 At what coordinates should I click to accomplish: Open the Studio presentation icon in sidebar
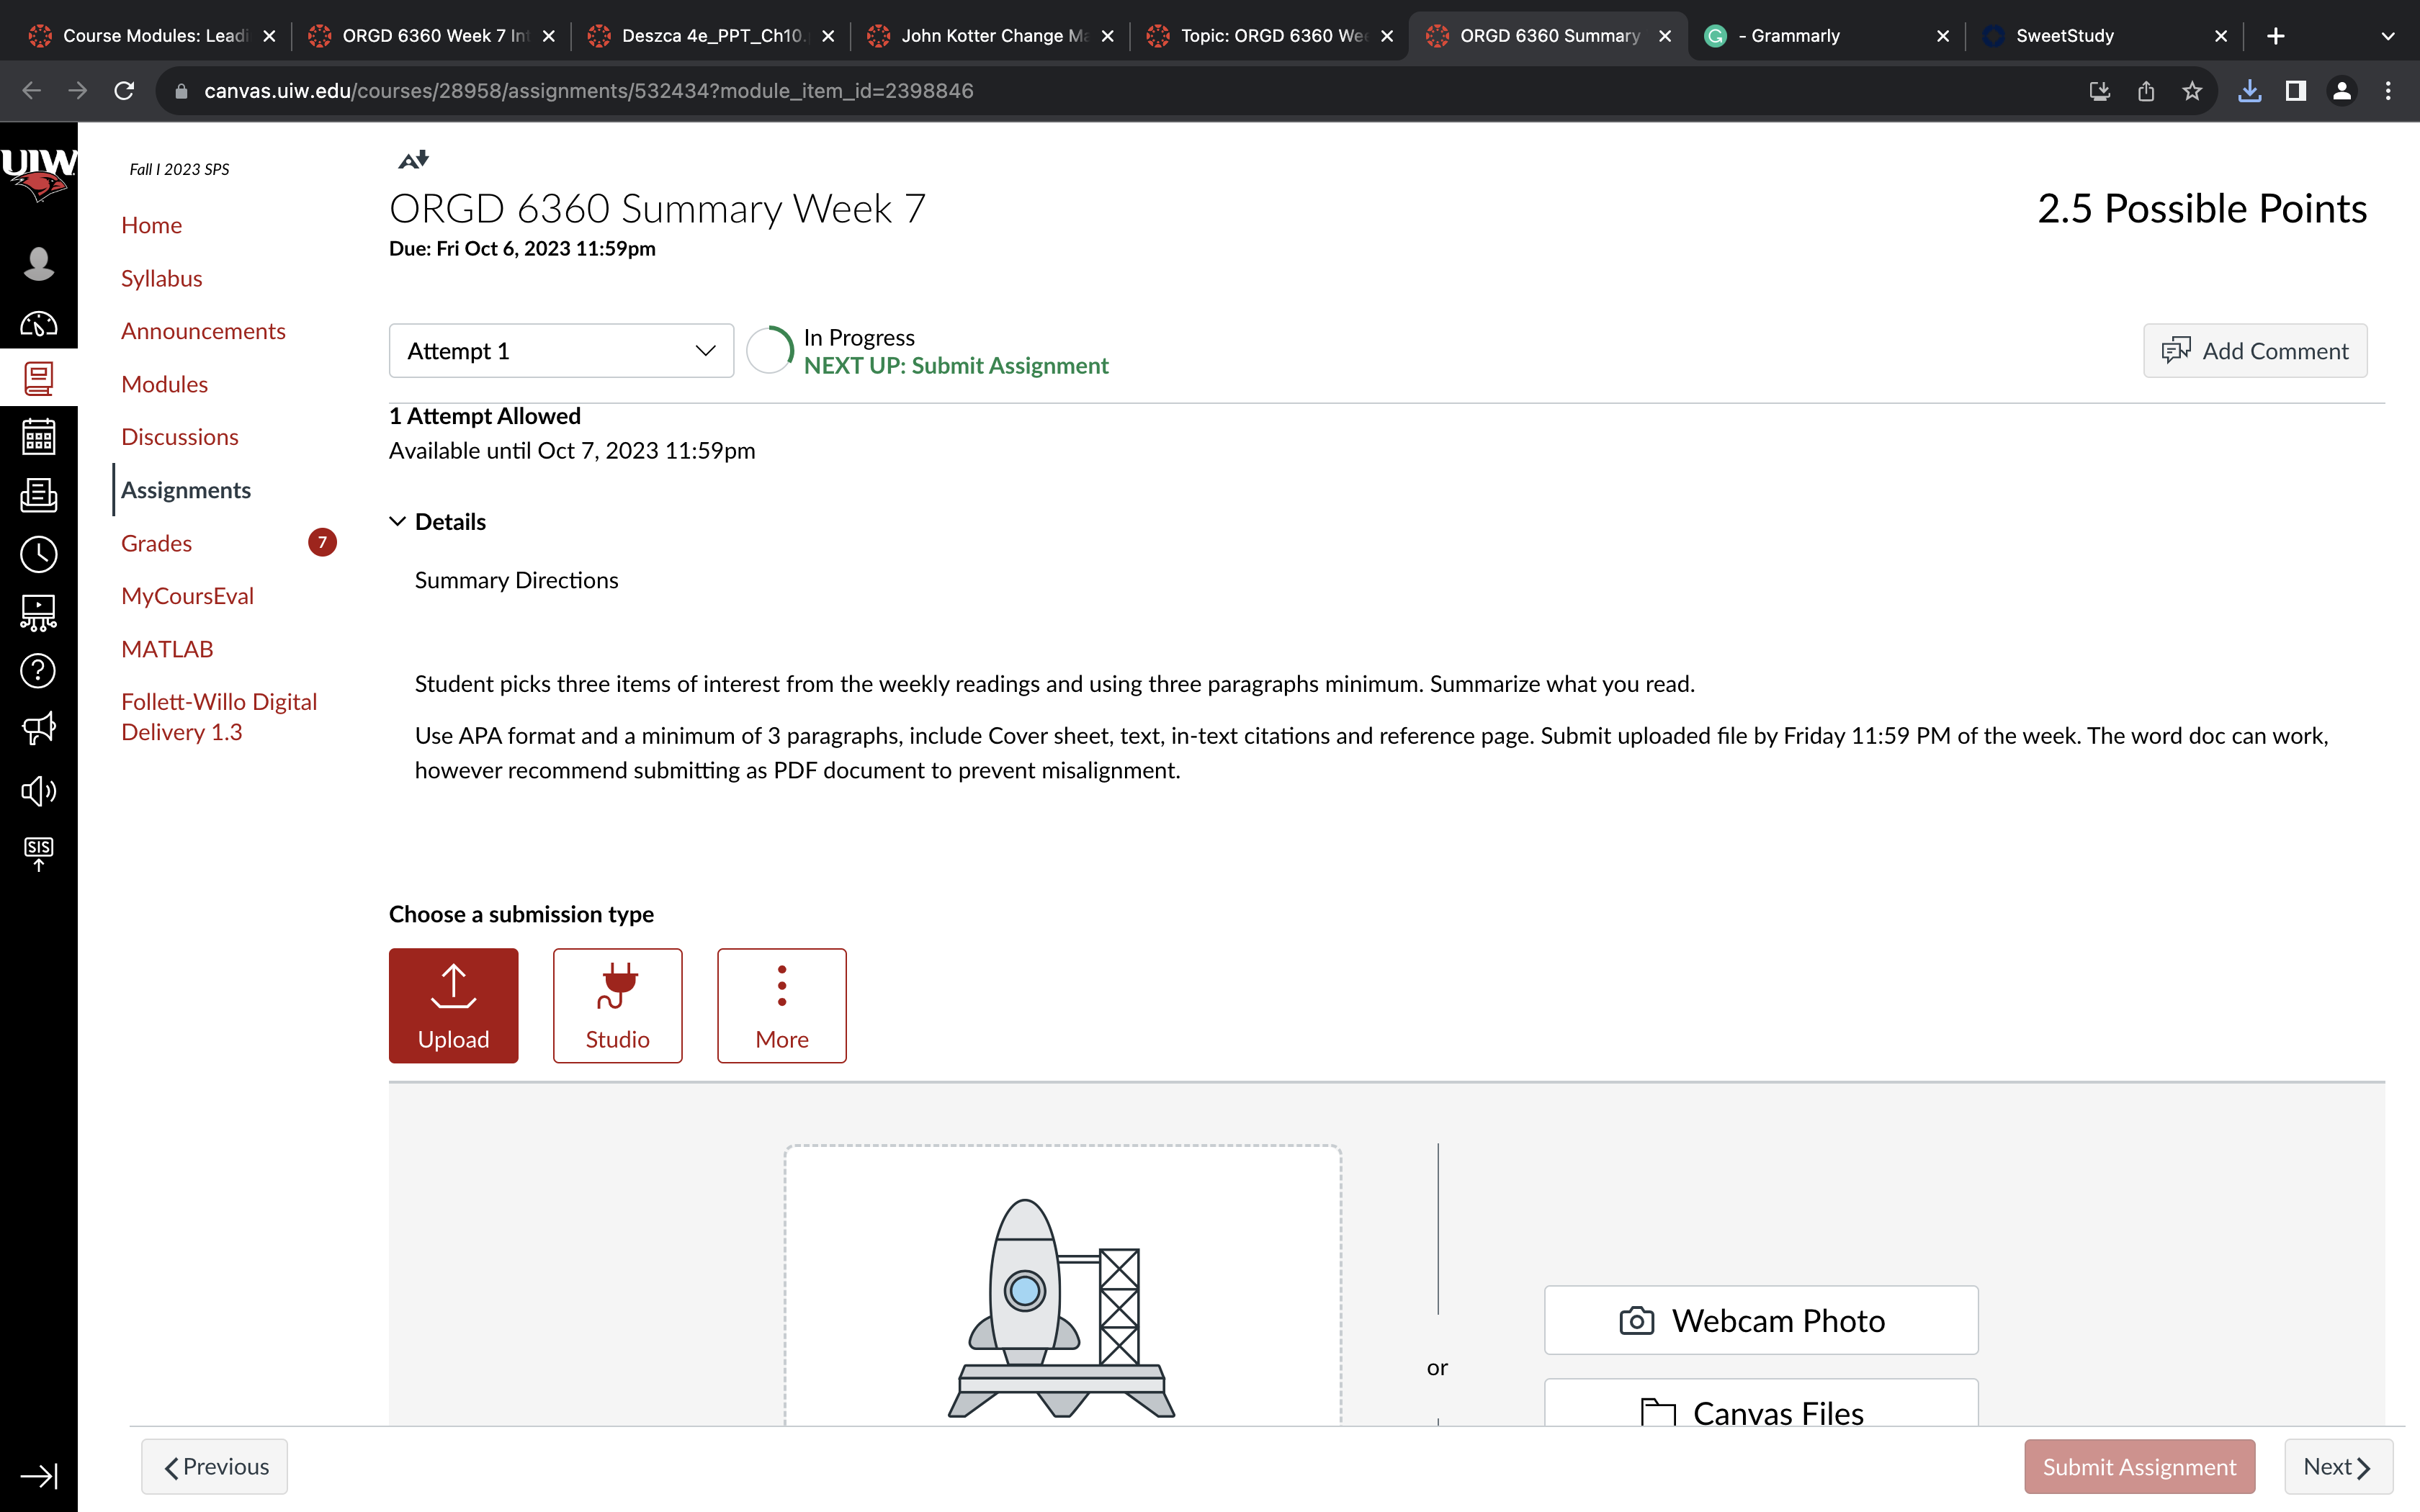tap(38, 612)
